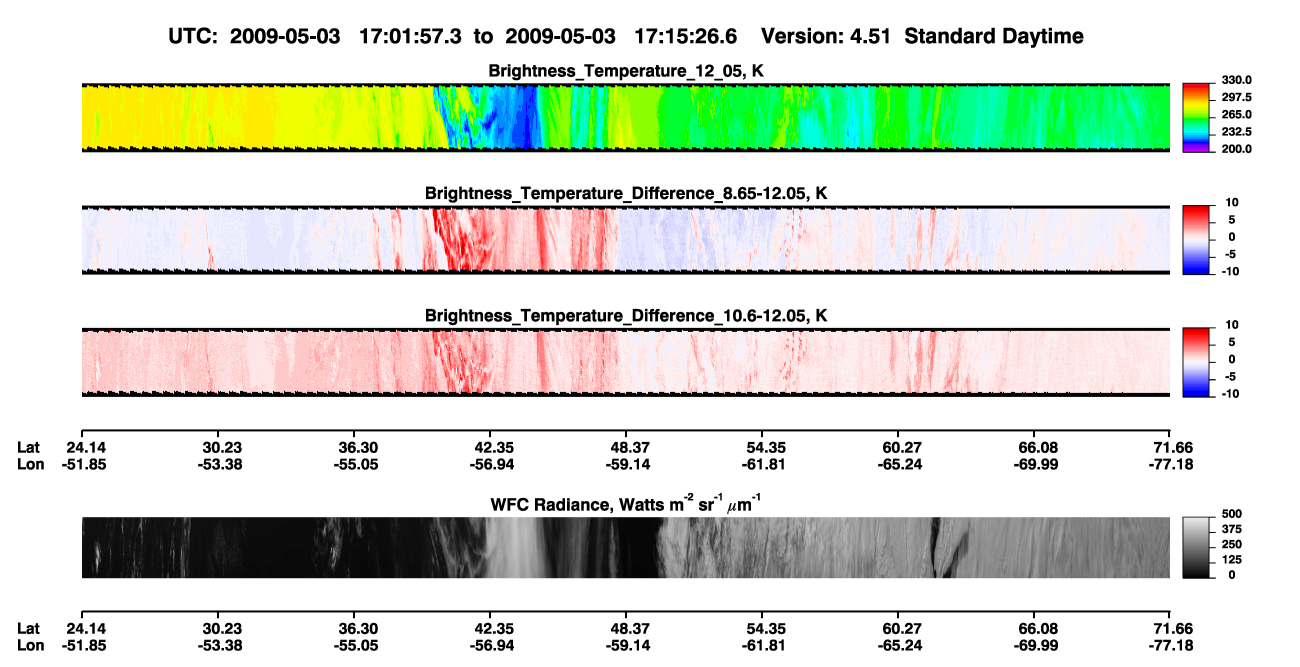Click the red-blue colorbar of the 8.65-12.05 panel
The image size is (1300, 667).
coord(1197,239)
